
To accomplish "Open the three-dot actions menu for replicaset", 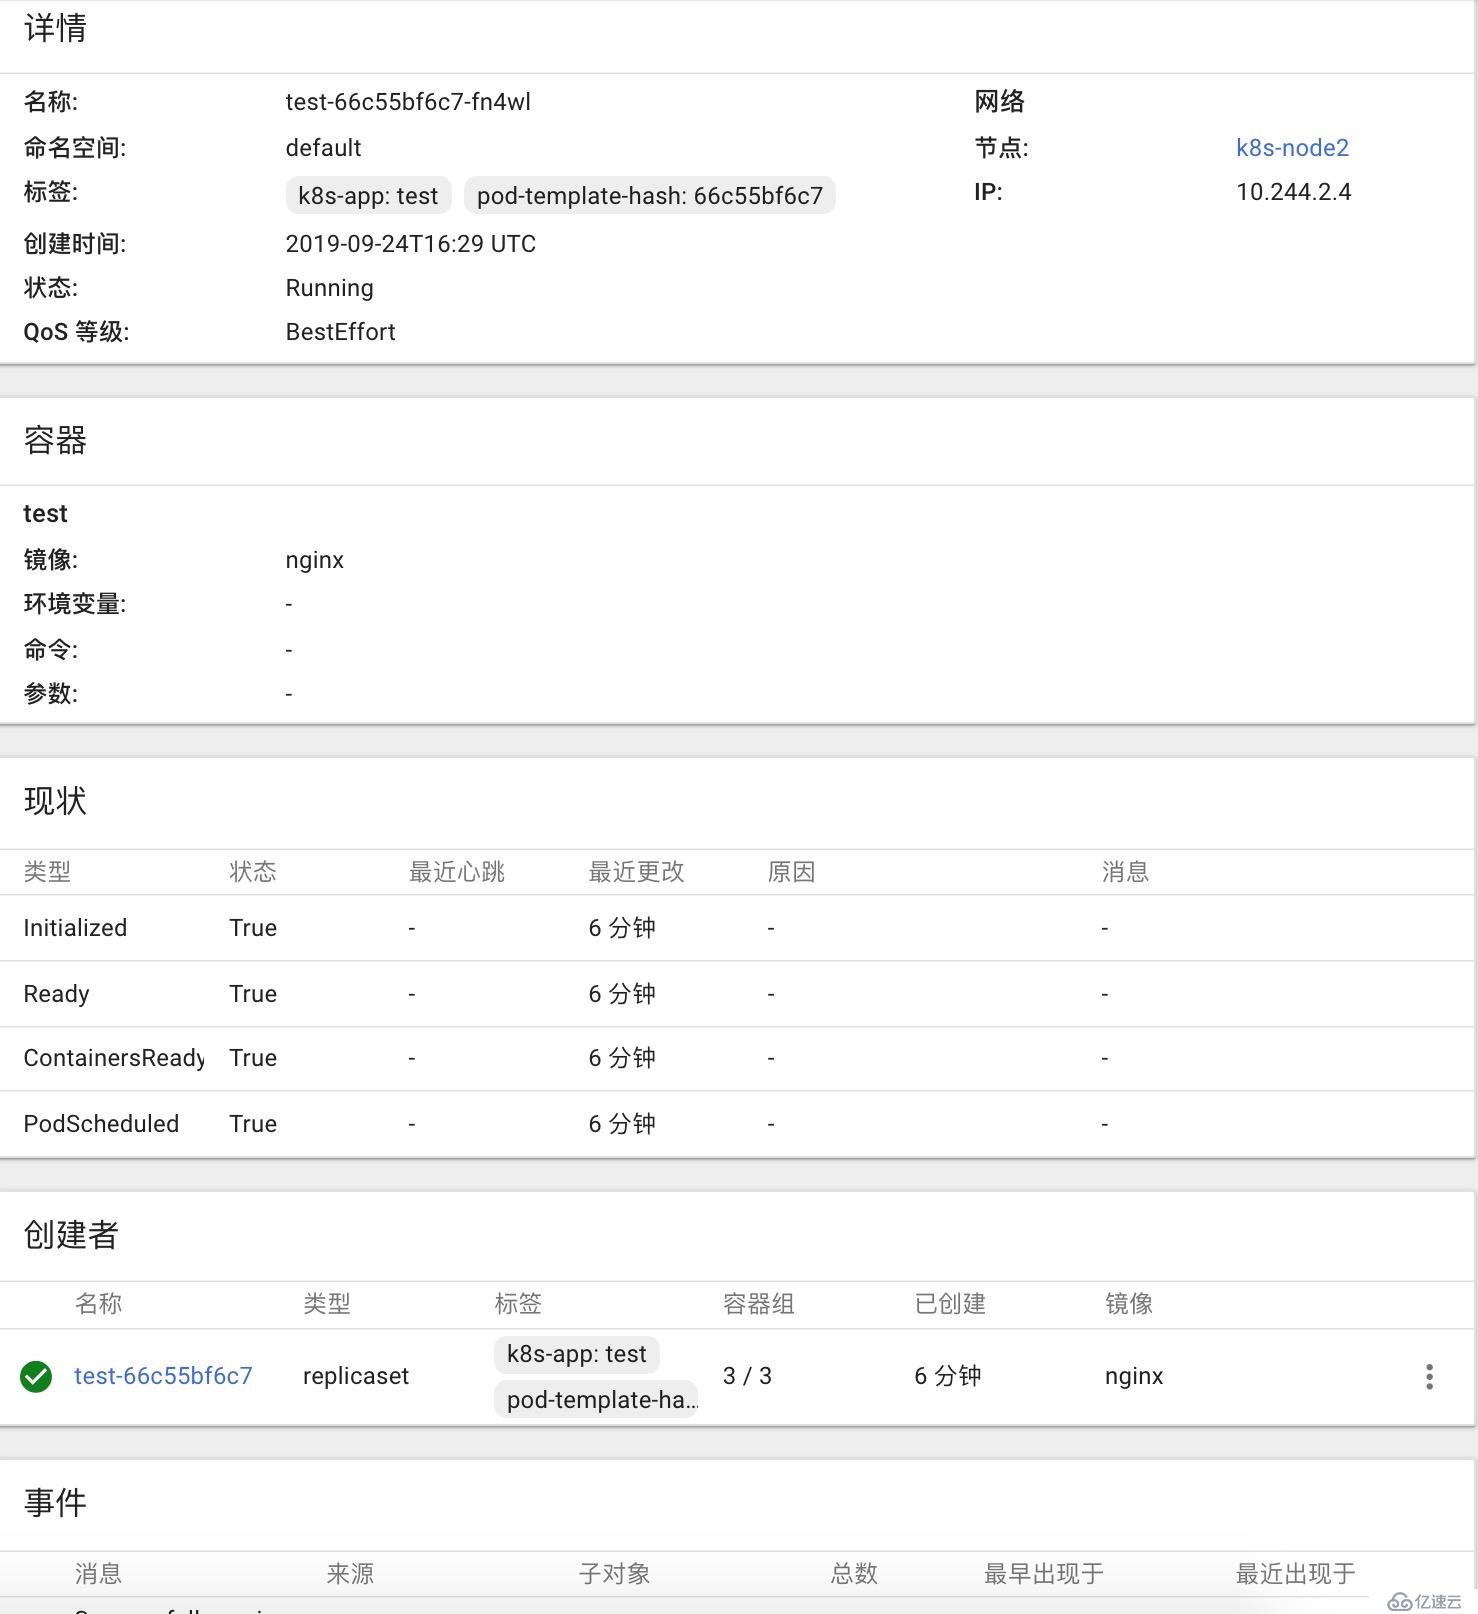I will (x=1429, y=1377).
